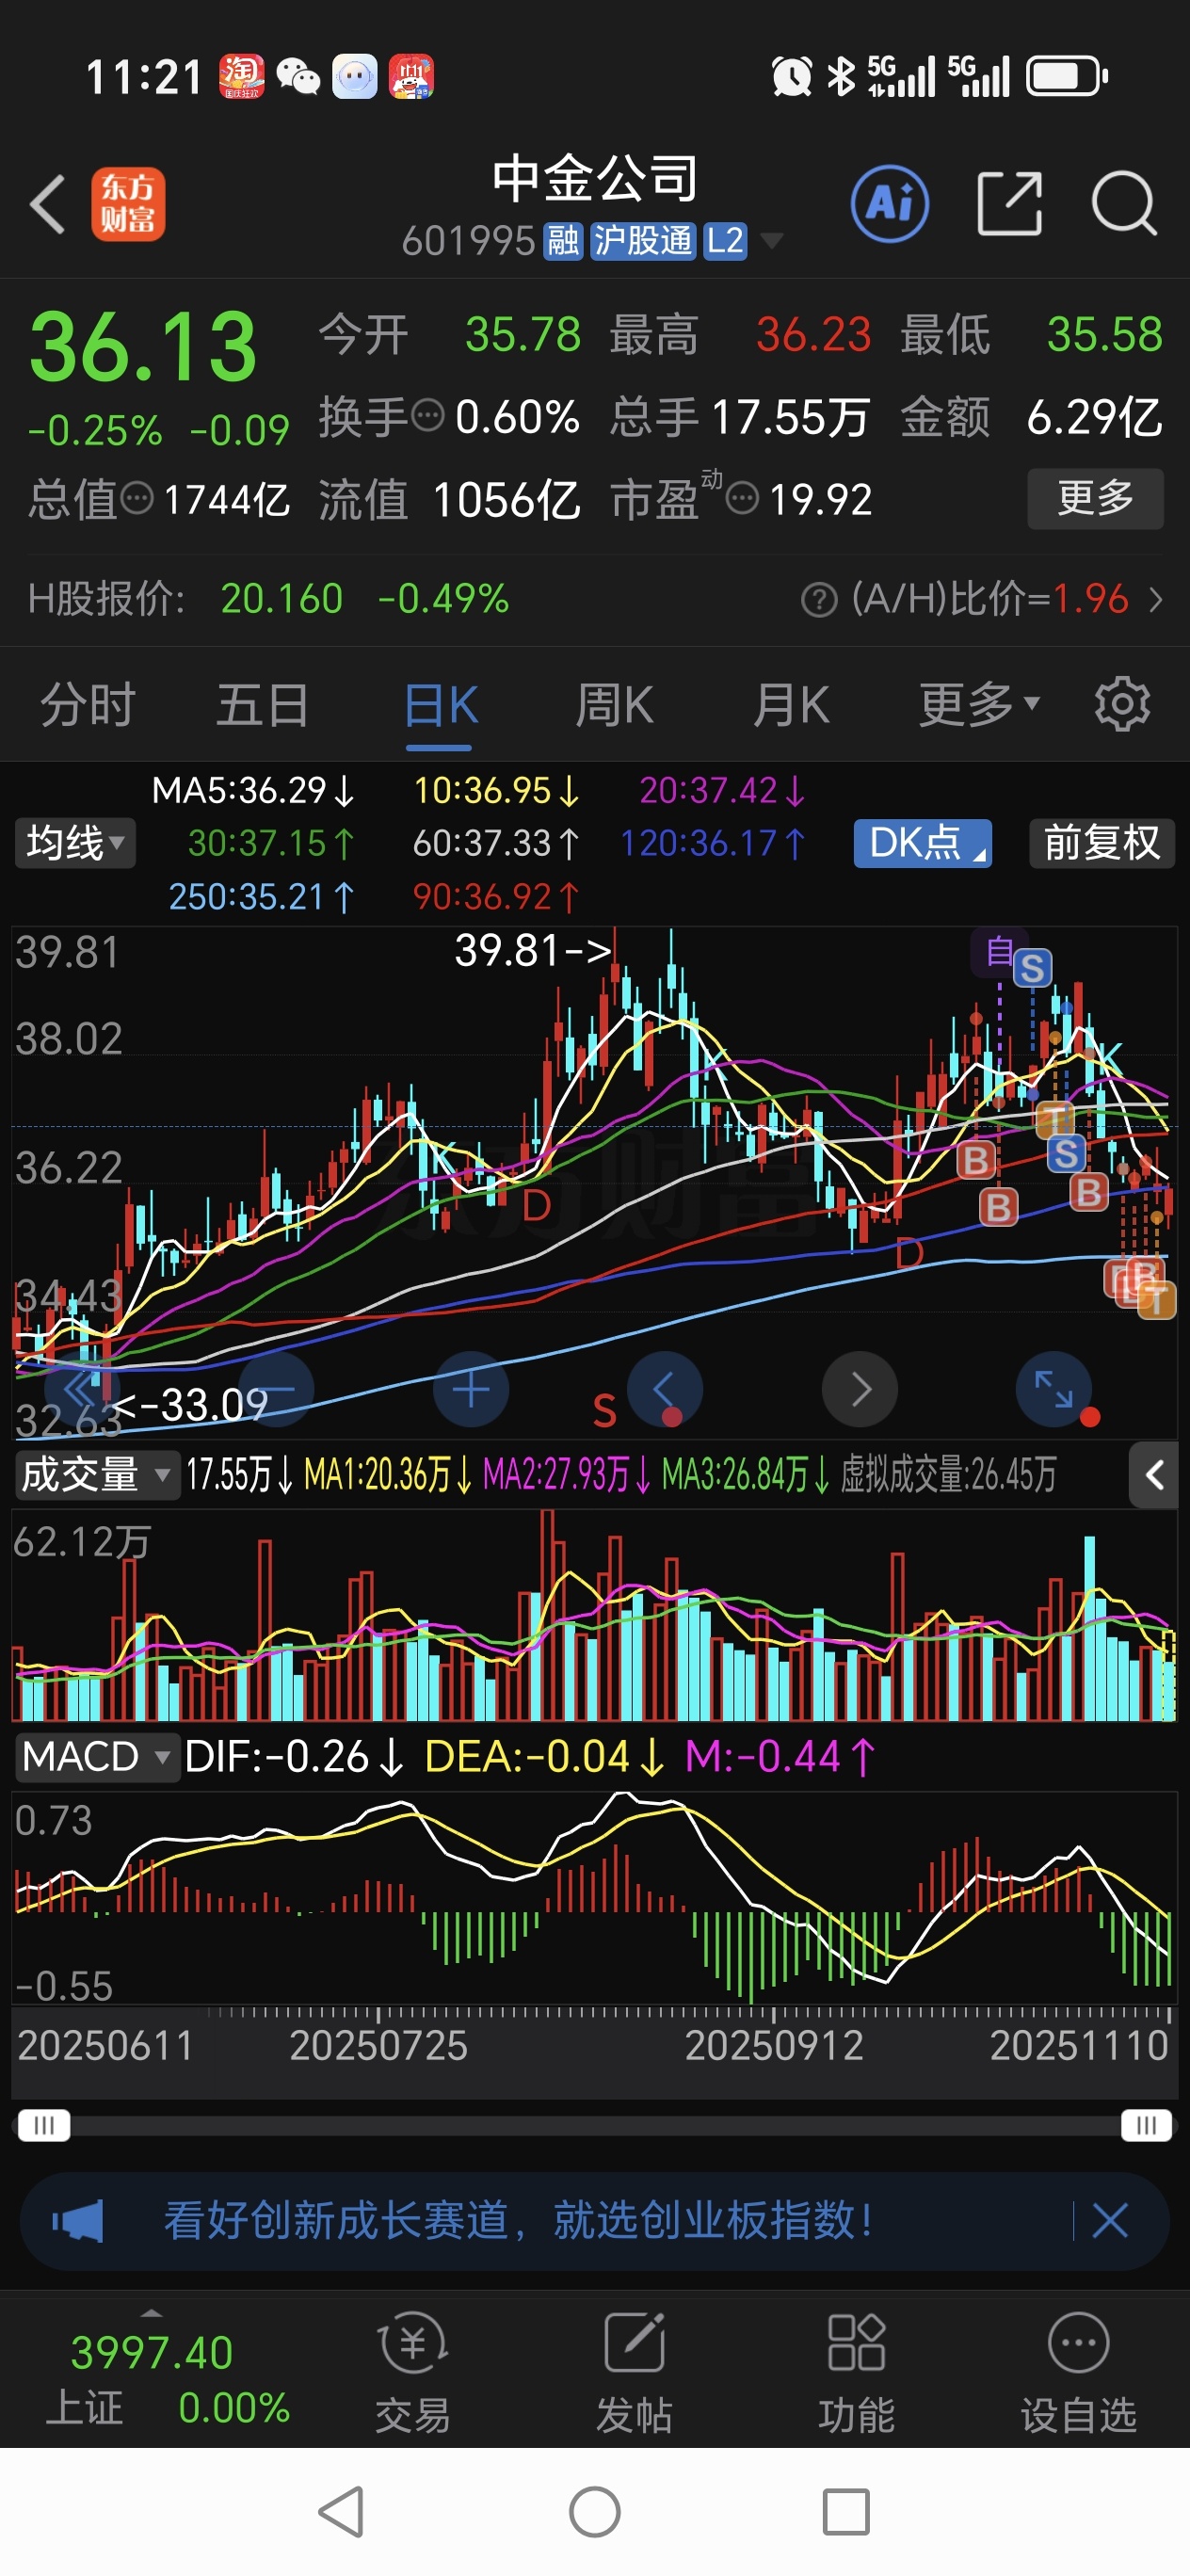Tap the 虚拟成交量:26.45万 label
Viewport: 1190px width, 2576px height.
[948, 1474]
